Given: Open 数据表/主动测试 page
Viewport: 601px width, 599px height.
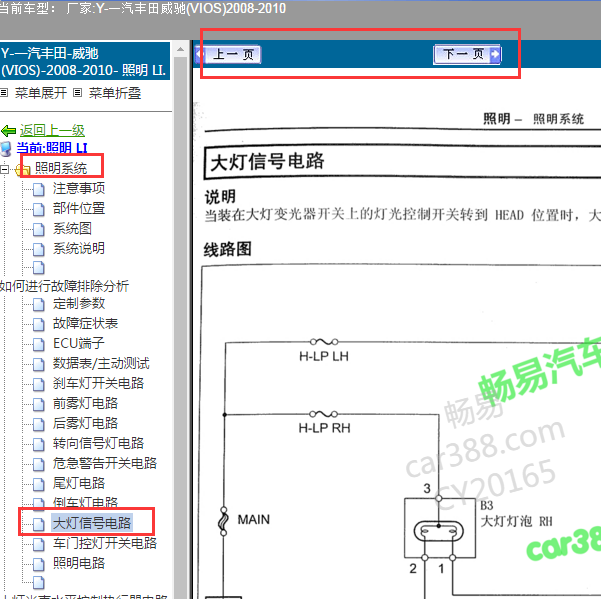Looking at the screenshot, I should (x=101, y=363).
